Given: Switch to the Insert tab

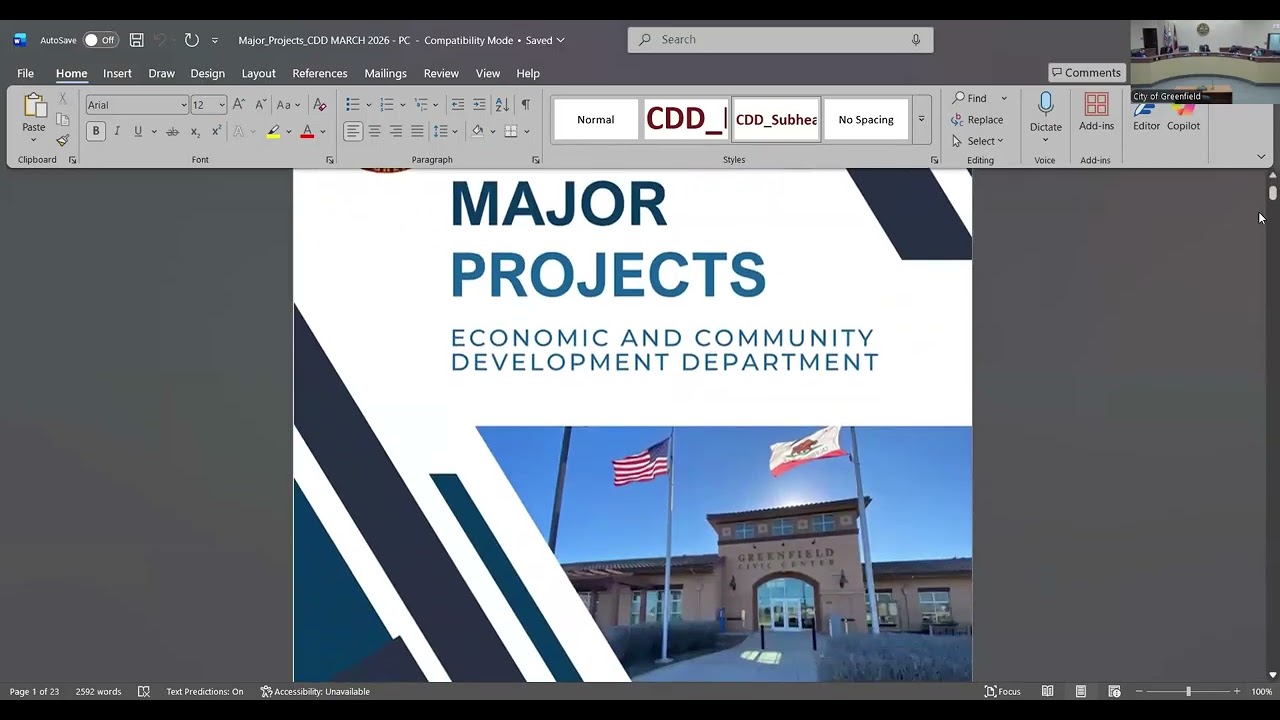Looking at the screenshot, I should 117,73.
